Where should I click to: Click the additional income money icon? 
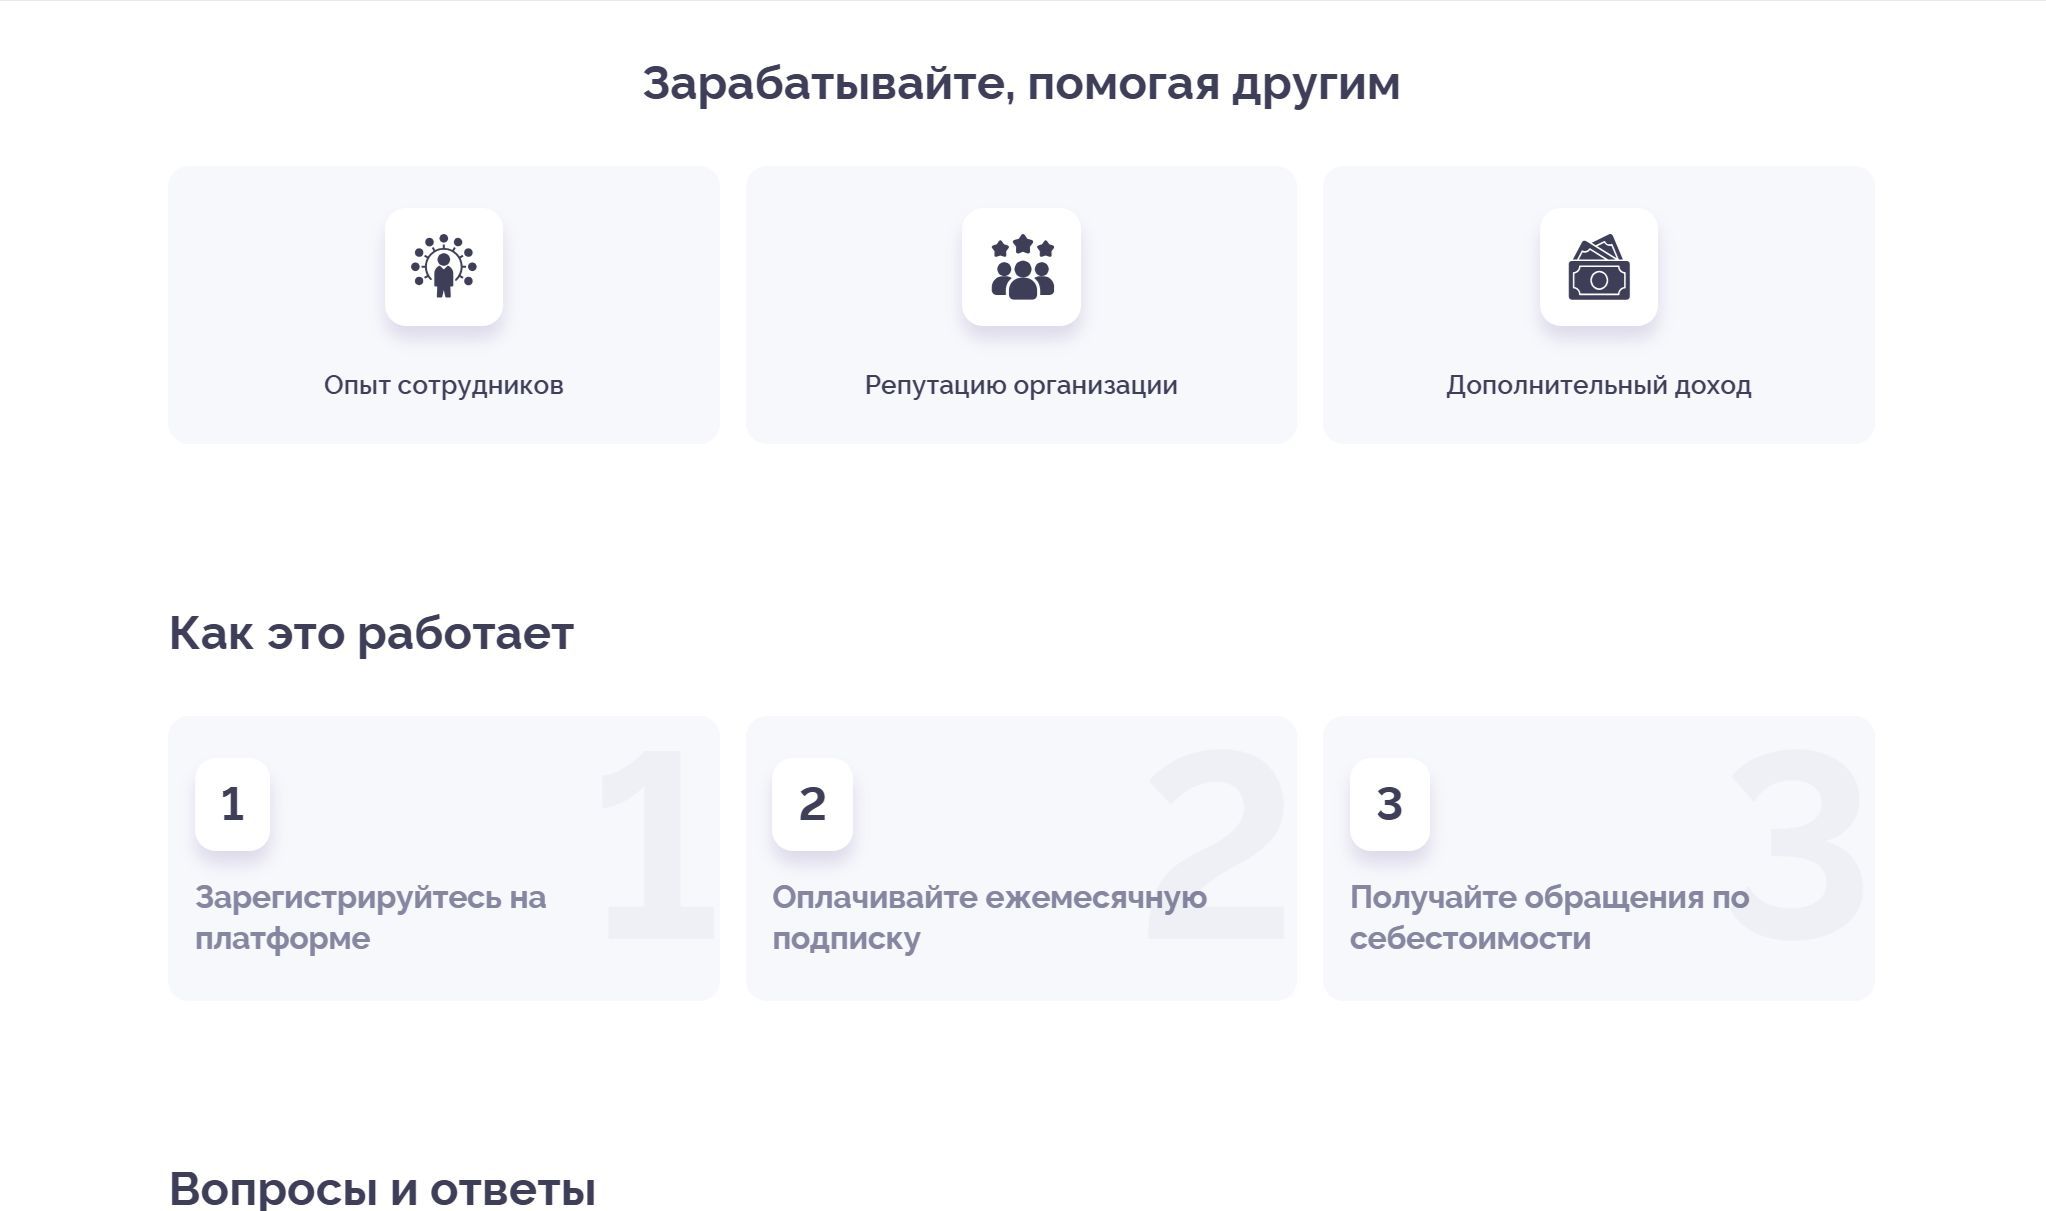point(1598,267)
